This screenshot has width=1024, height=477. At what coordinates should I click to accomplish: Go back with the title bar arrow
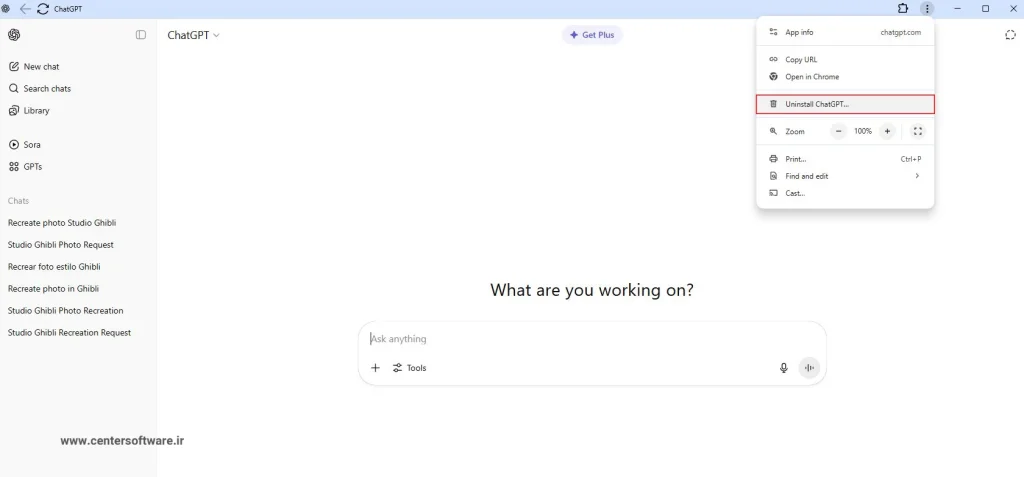pyautogui.click(x=25, y=8)
